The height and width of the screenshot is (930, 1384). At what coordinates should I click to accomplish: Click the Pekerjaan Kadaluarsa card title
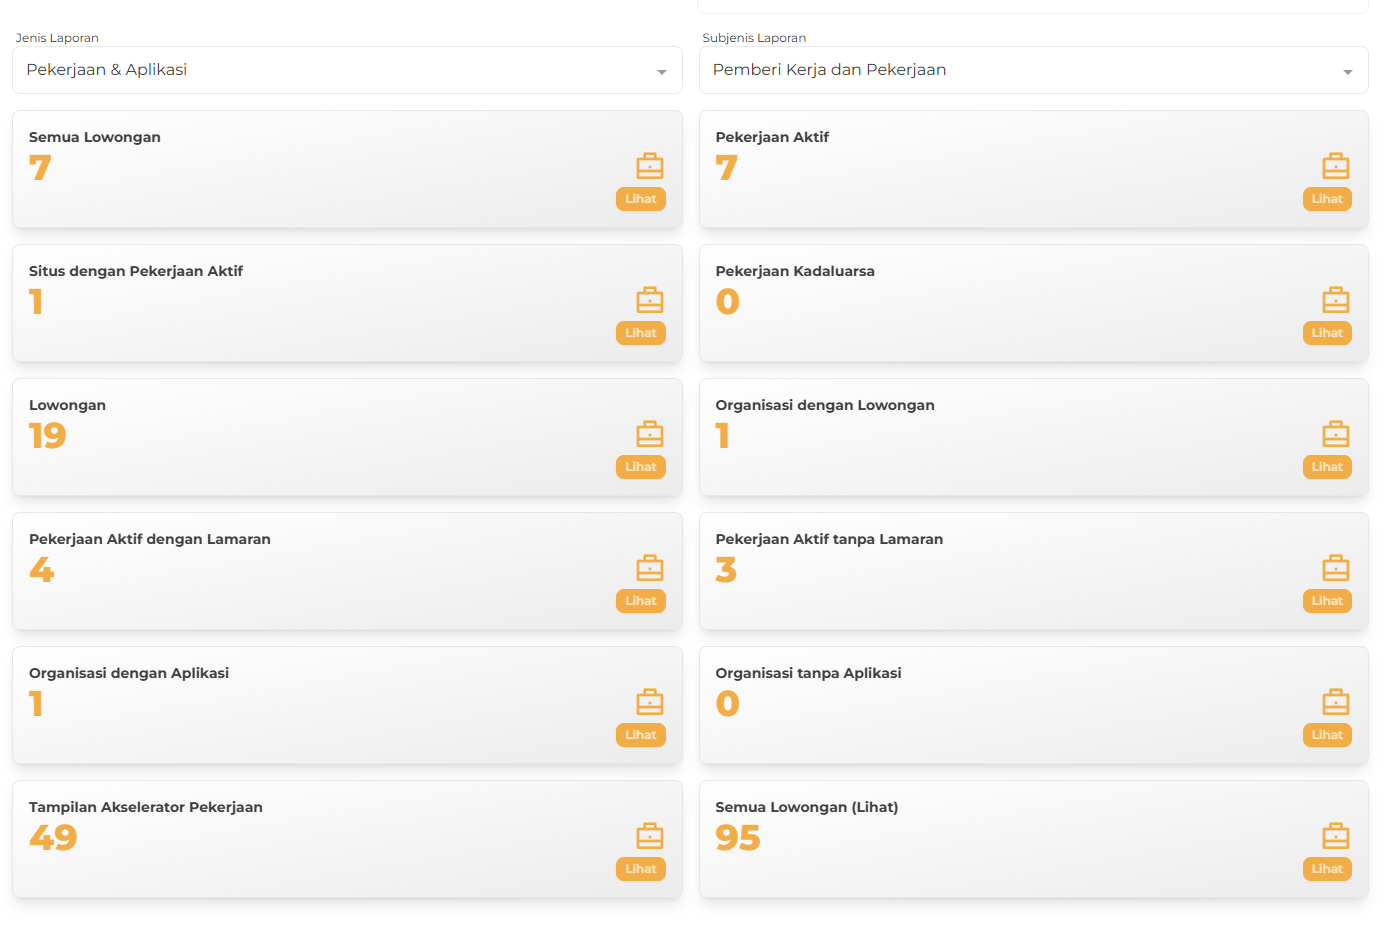point(795,271)
